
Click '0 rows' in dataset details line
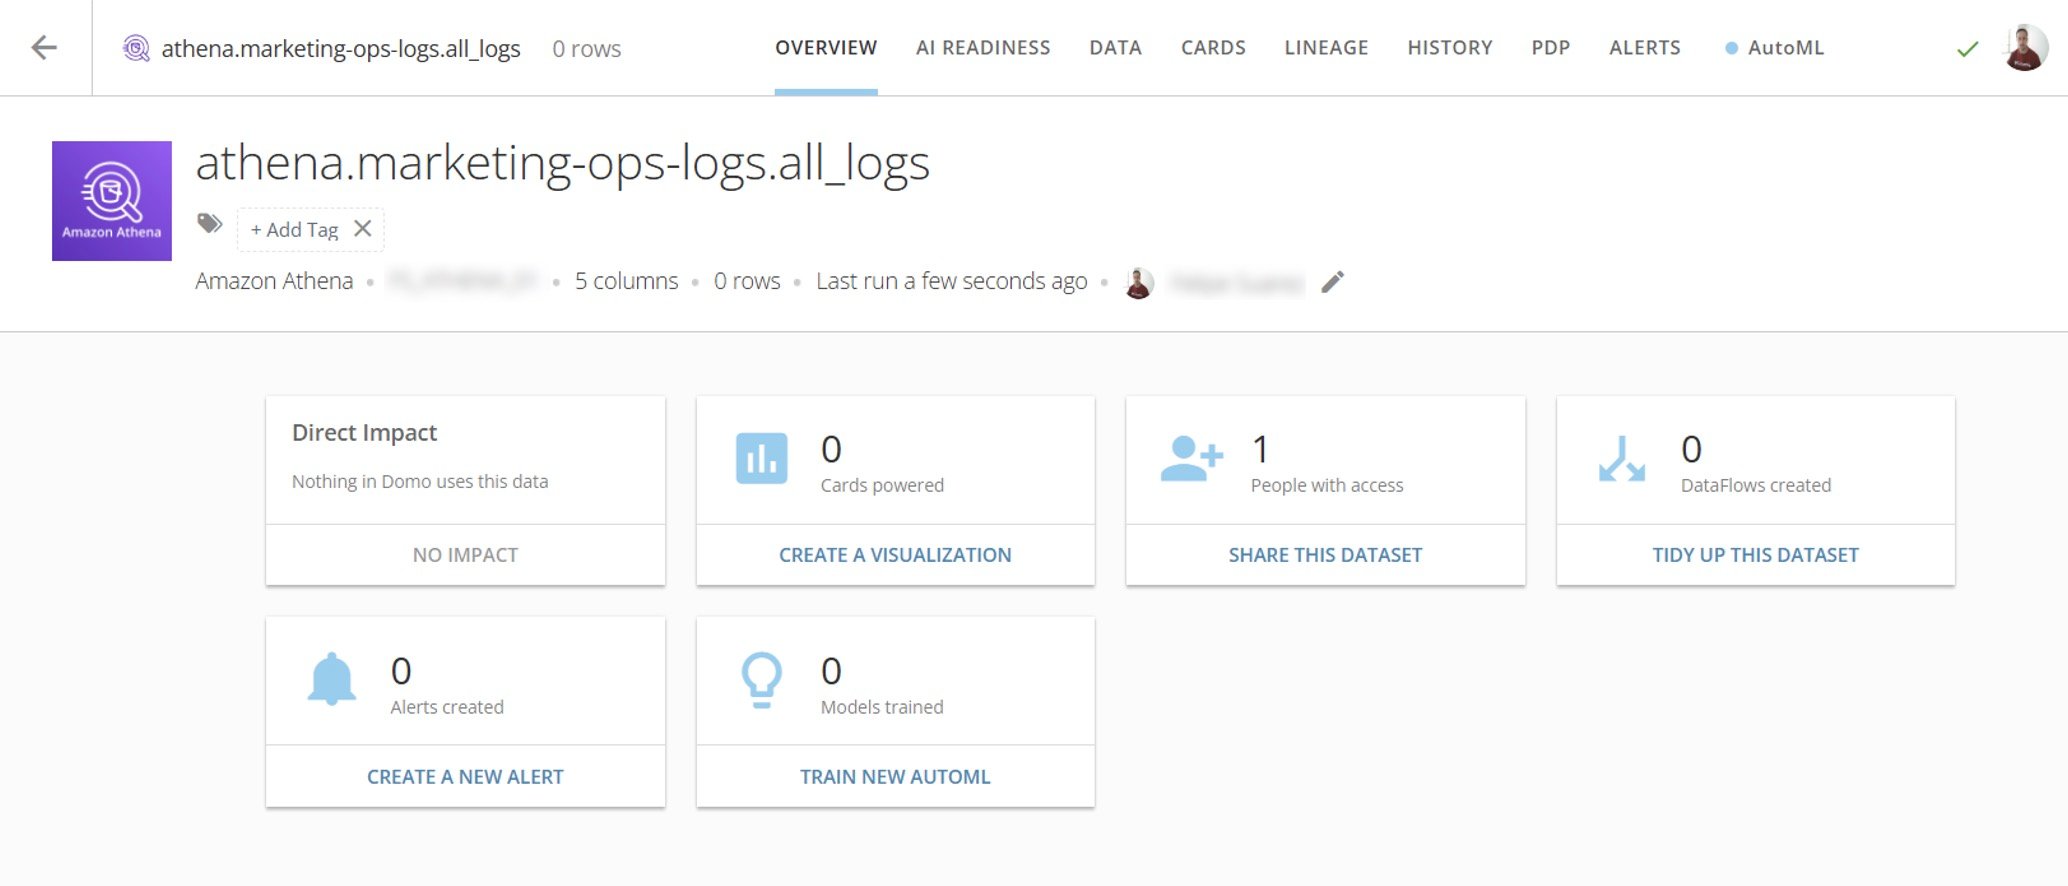click(x=747, y=282)
